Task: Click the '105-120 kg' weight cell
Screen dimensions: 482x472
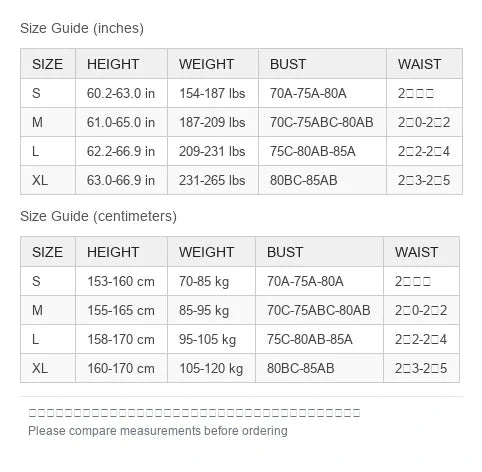Action: 211,368
